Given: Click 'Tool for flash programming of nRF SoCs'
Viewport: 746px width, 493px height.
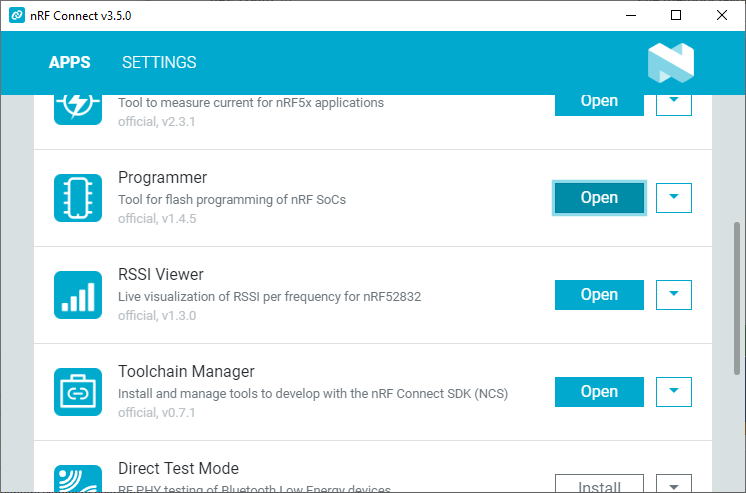Looking at the screenshot, I should click(232, 200).
